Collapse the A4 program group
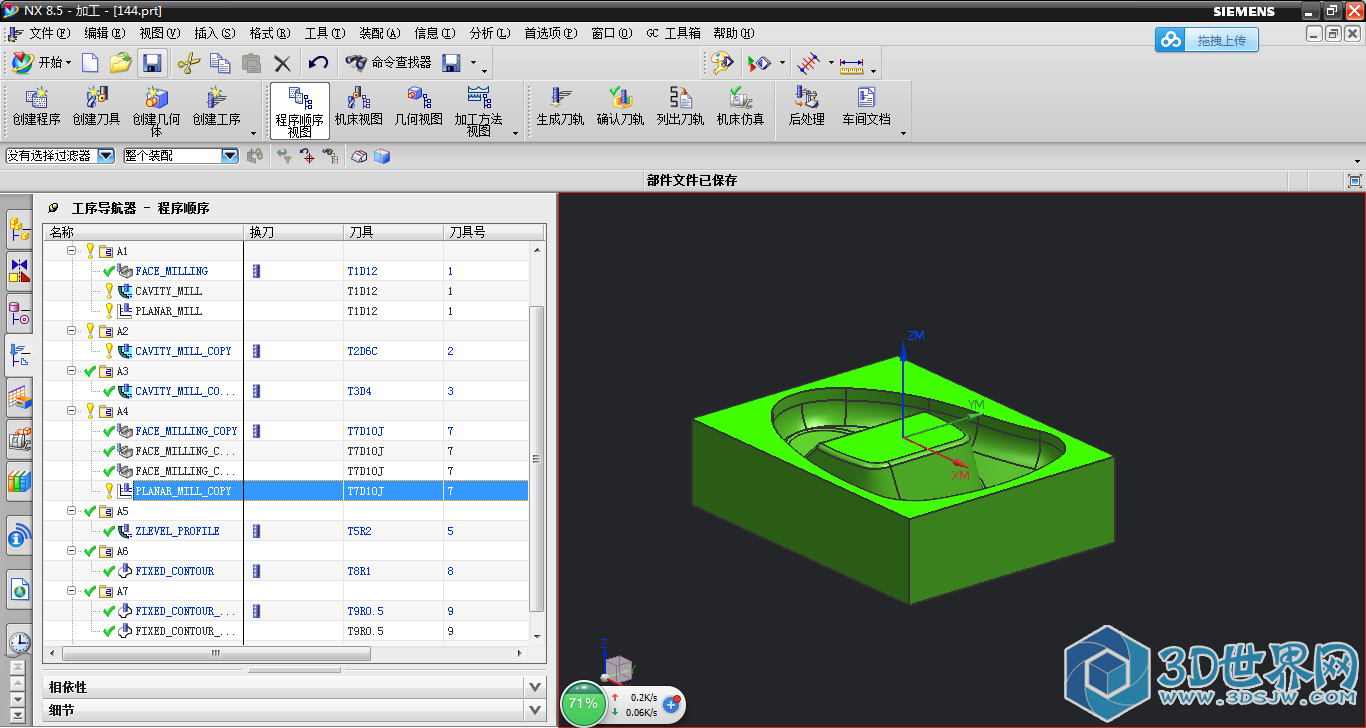Screen dimensions: 1366x728 [72, 410]
